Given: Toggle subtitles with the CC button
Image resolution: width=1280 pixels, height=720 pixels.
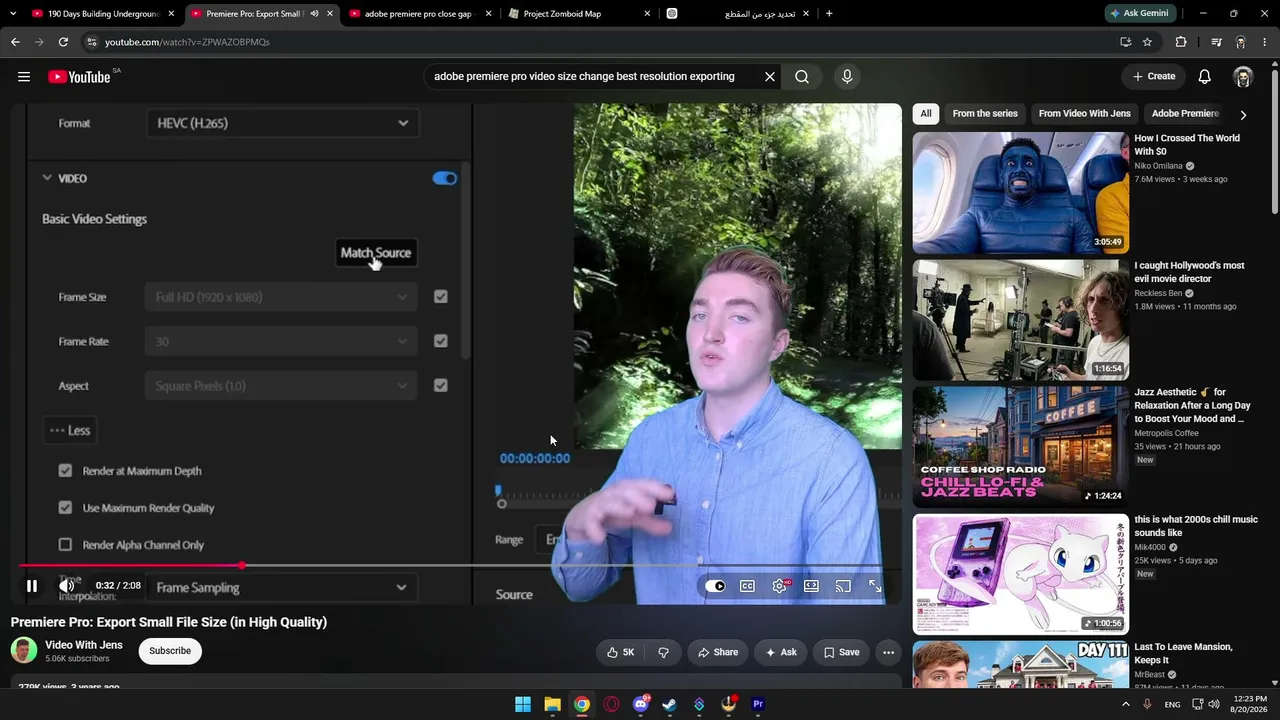Looking at the screenshot, I should (747, 586).
